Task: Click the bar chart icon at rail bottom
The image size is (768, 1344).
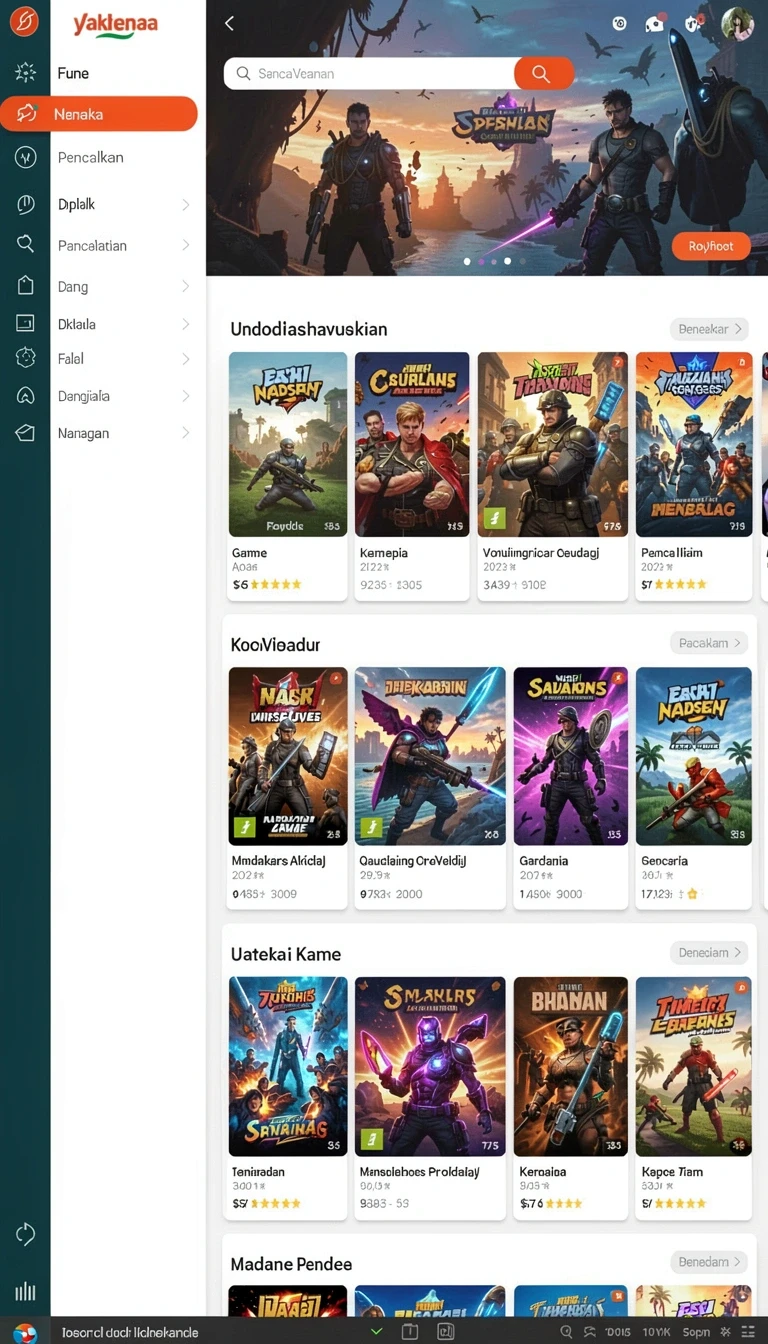Action: (25, 1291)
